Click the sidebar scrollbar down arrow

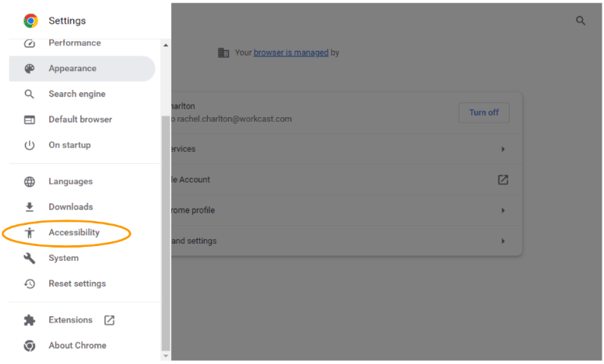[x=166, y=356]
